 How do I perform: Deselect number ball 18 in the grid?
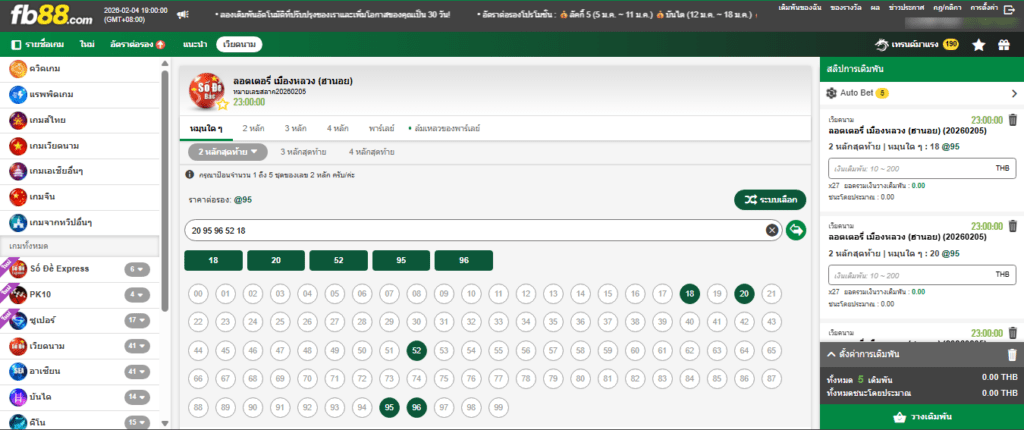[x=689, y=294]
